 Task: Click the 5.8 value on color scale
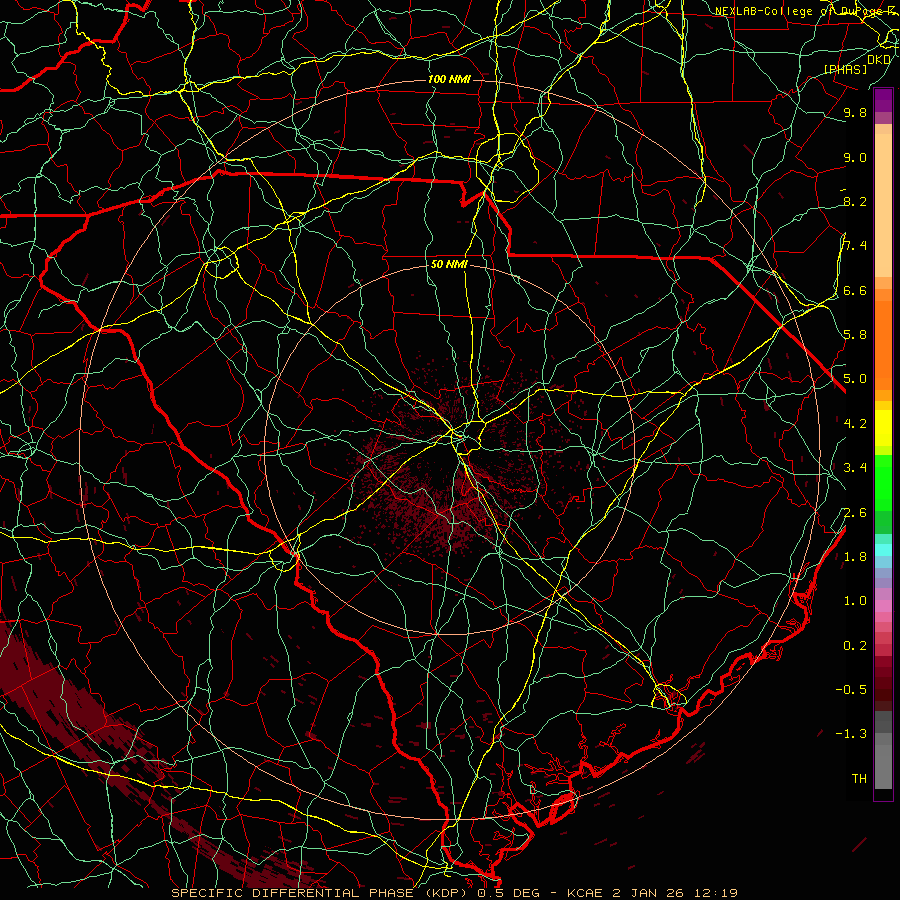(x=855, y=335)
